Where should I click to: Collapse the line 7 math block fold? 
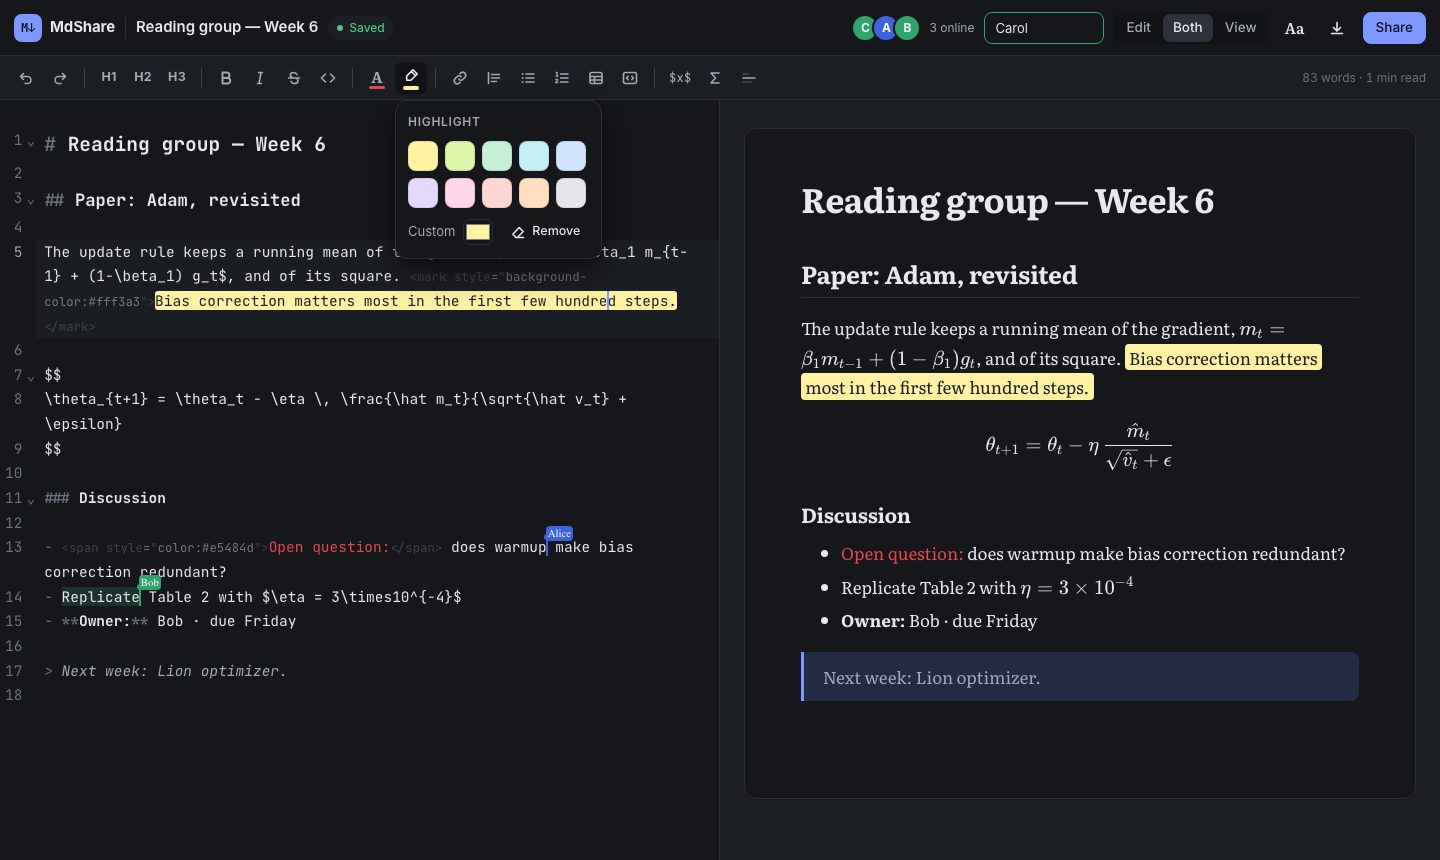point(31,377)
